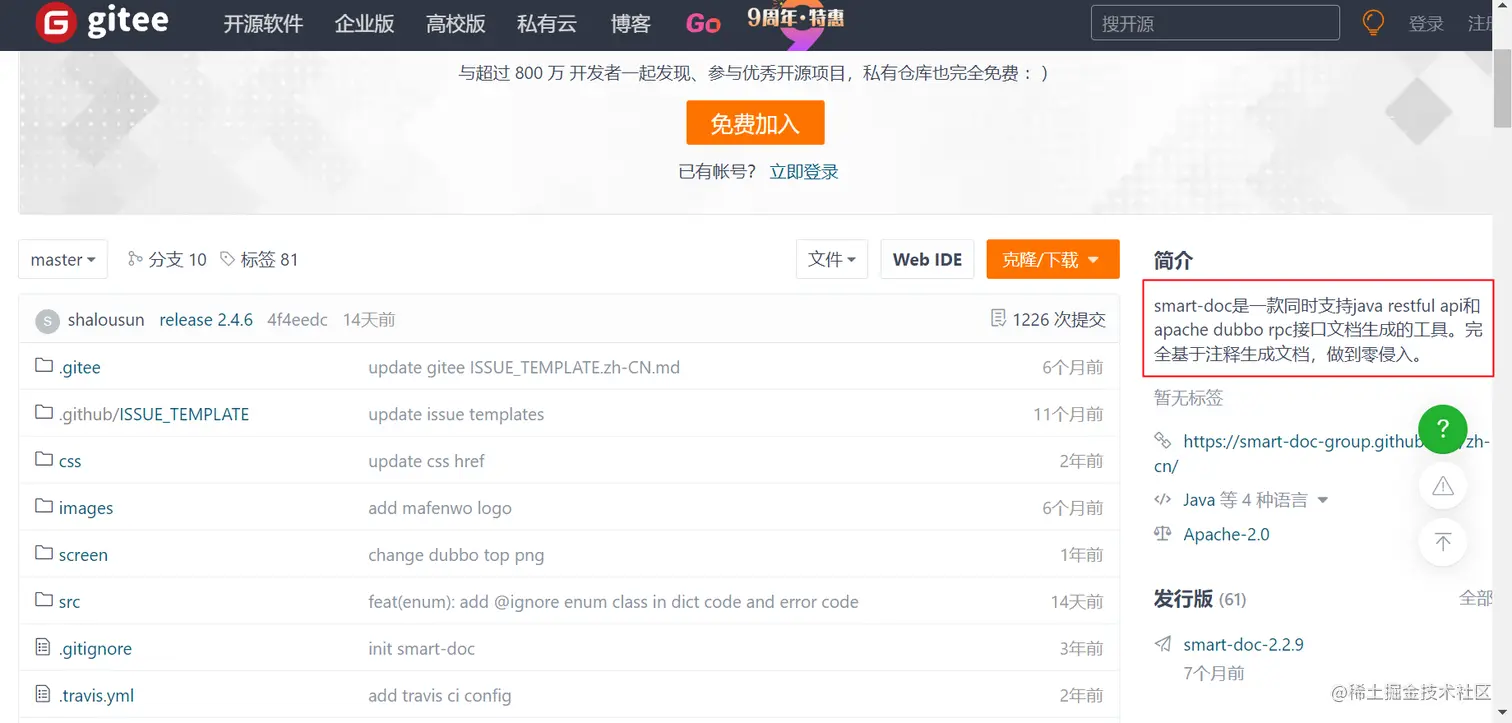Screen dimensions: 1512x723
Task: Open the Gitee logo home link
Action: (102, 22)
